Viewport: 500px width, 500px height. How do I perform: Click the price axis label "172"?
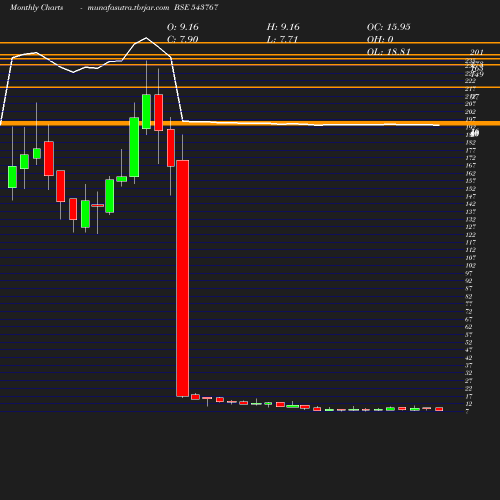pyautogui.click(x=471, y=158)
